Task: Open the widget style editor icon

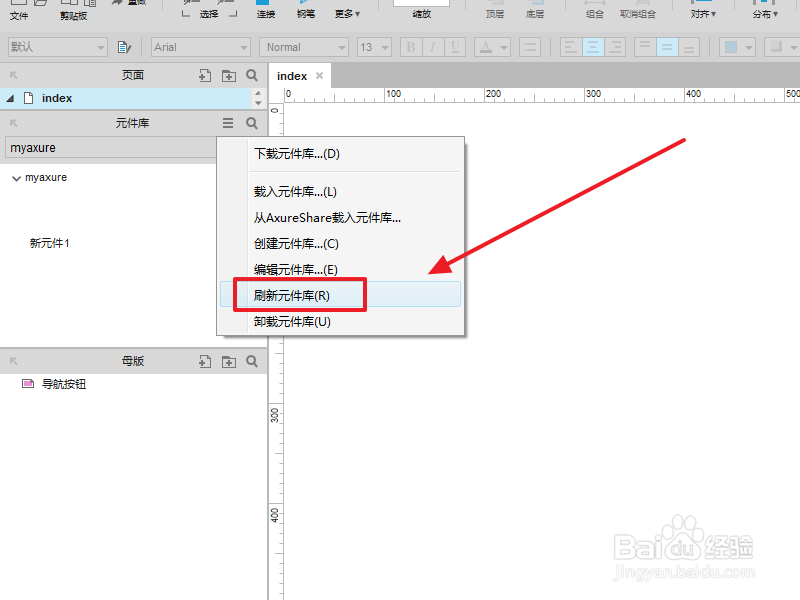Action: click(124, 47)
